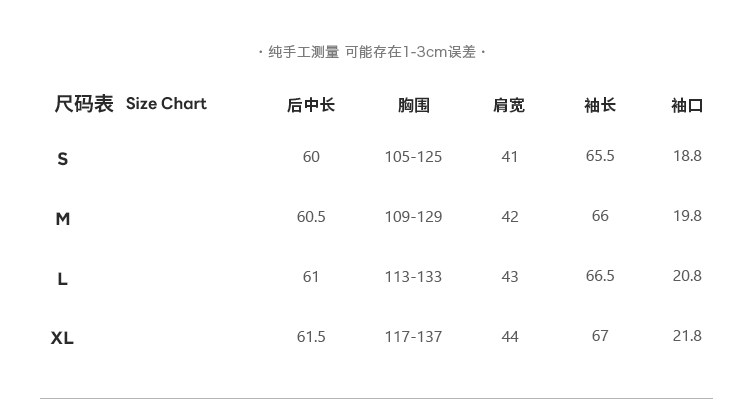Select the 后中长 column header

point(311,105)
